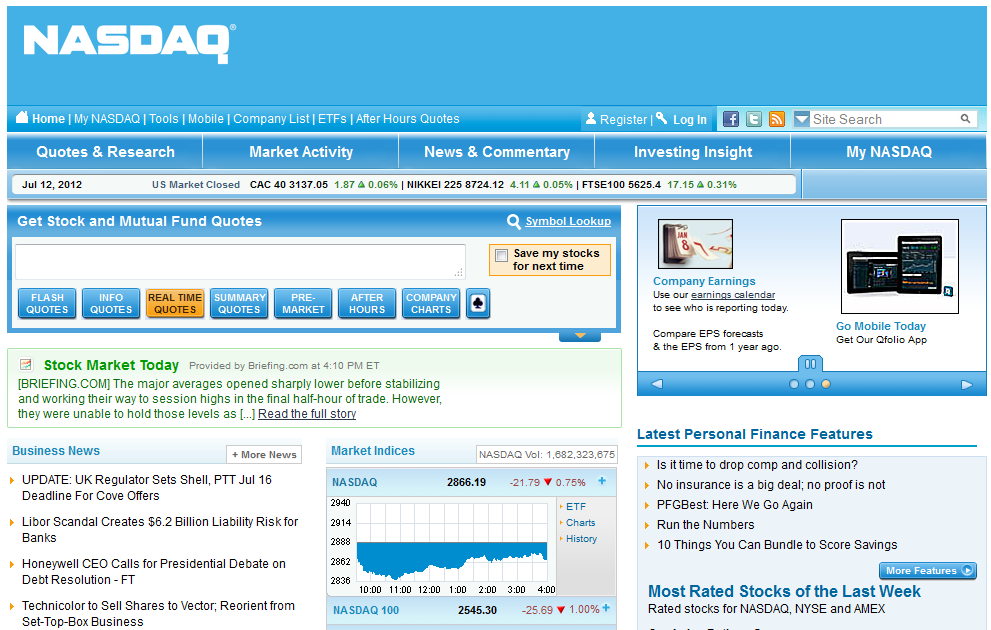Open ETF link beside NASDAQ chart
The image size is (991, 630).
pos(576,507)
